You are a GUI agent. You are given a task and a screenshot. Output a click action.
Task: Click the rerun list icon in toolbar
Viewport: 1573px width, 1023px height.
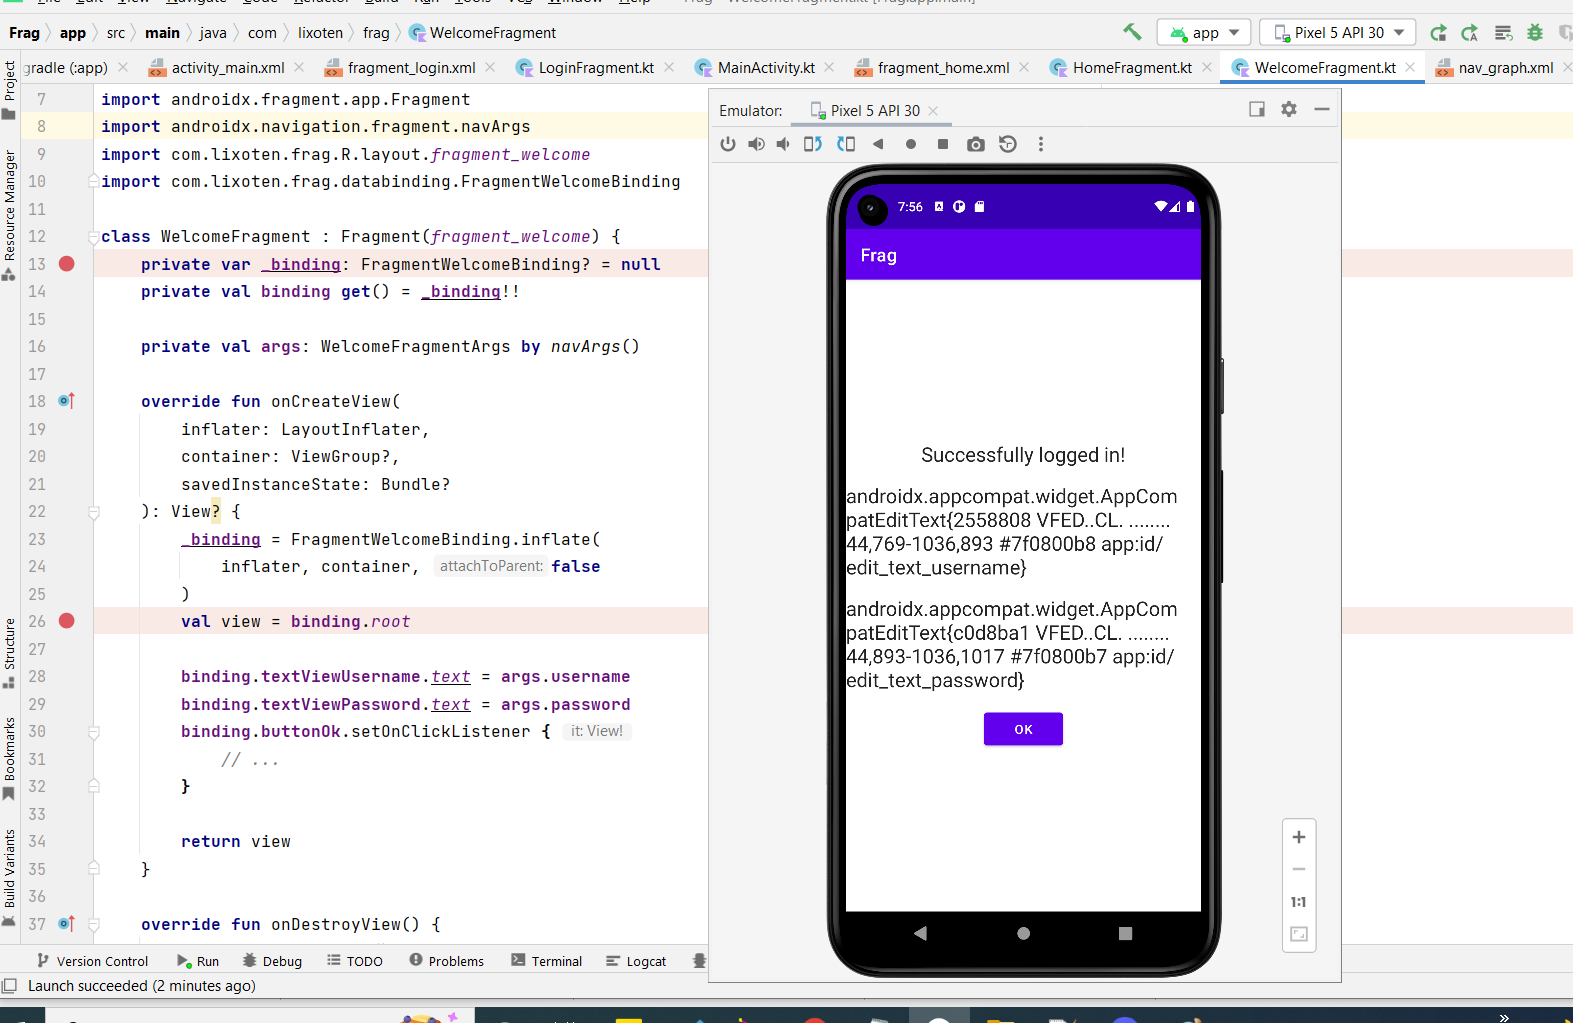click(1503, 33)
